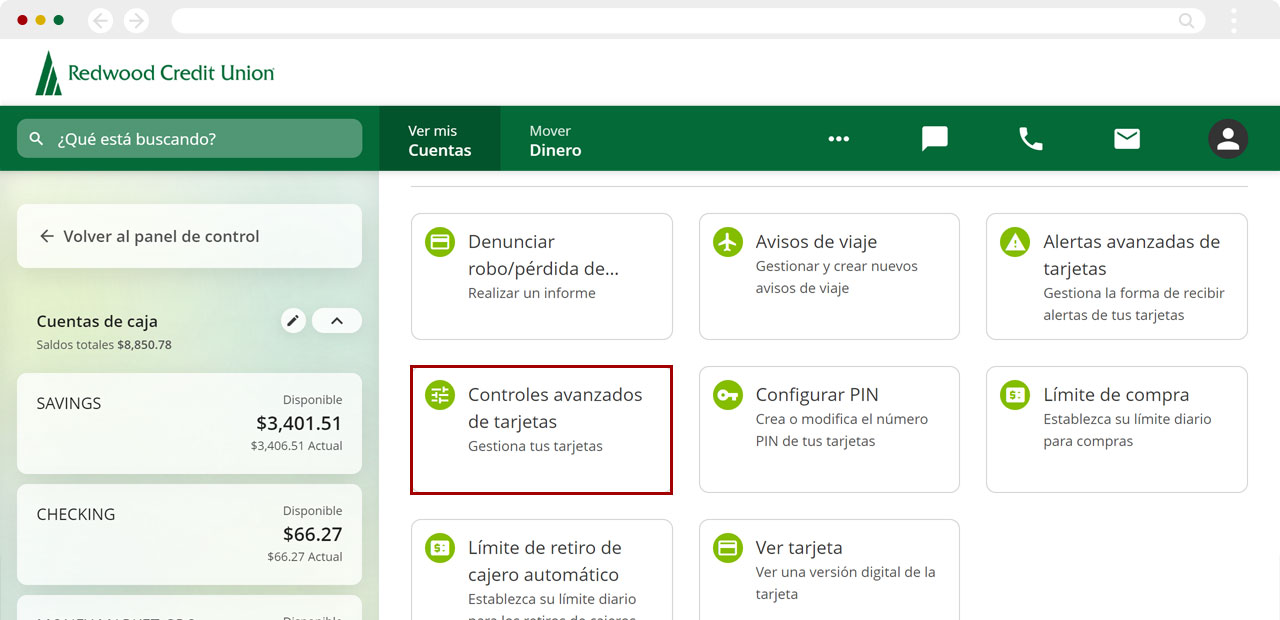Open the browser three-dot menu
The image size is (1280, 620).
1234,20
